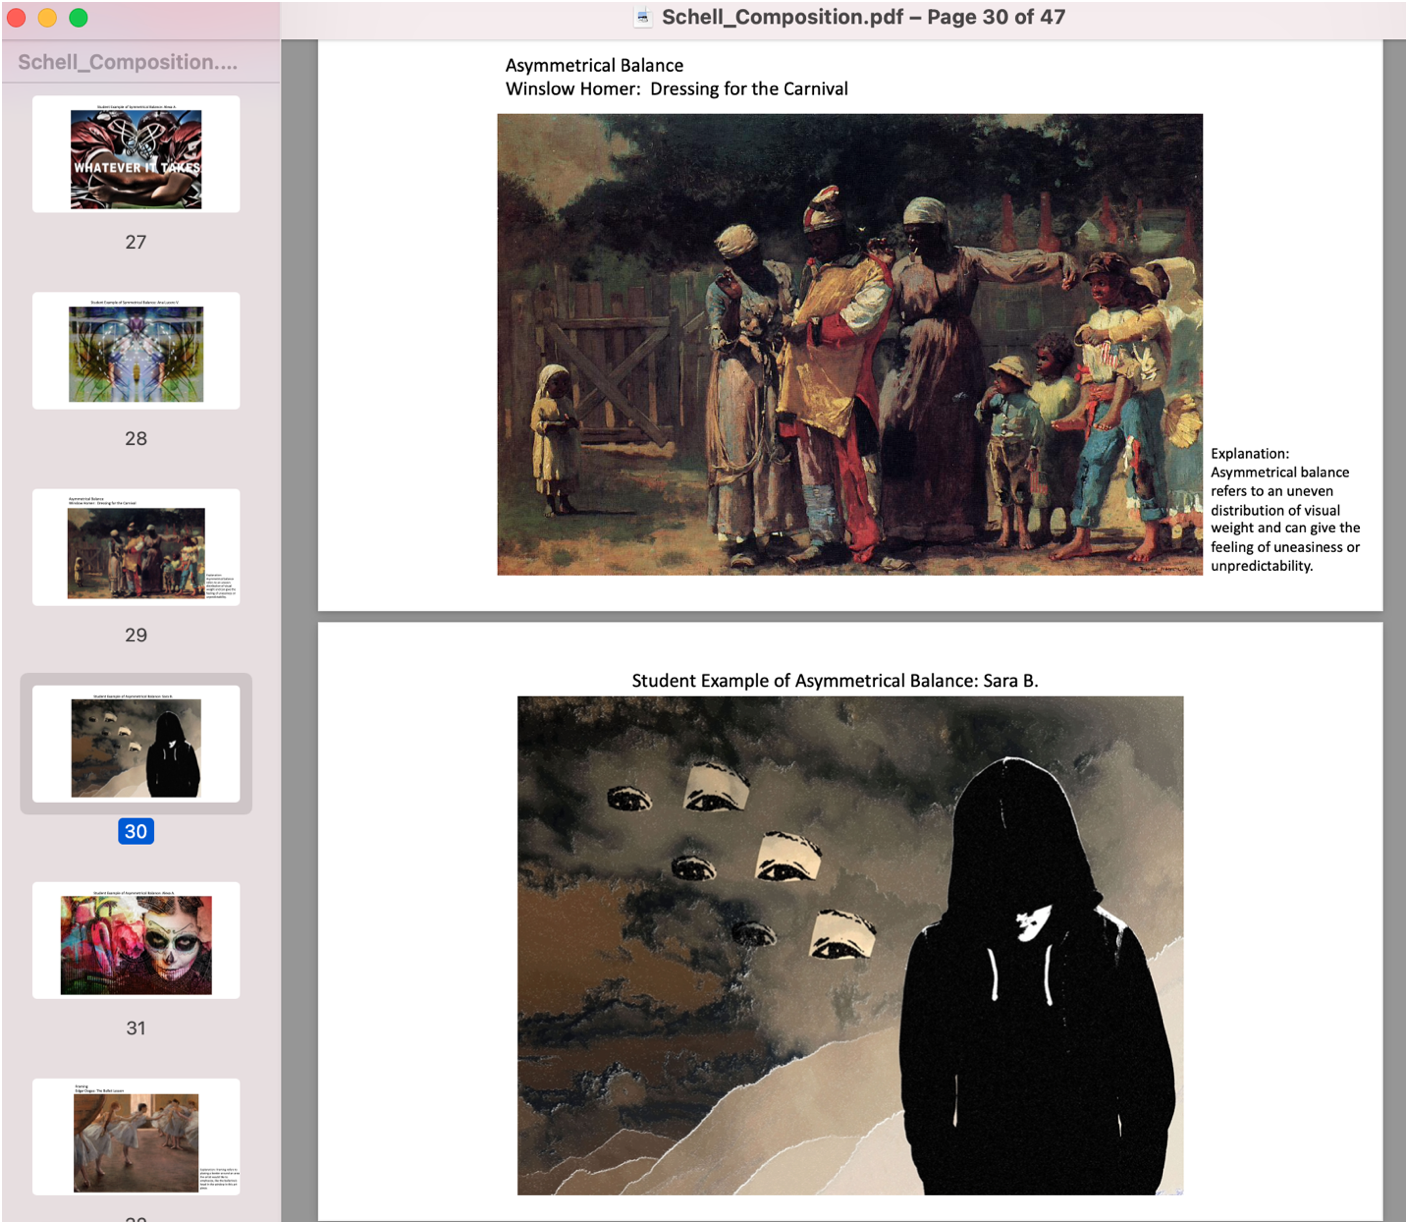Viewport: 1408px width, 1222px height.
Task: Open page 28 from the sidebar thumbnails
Action: (135, 351)
